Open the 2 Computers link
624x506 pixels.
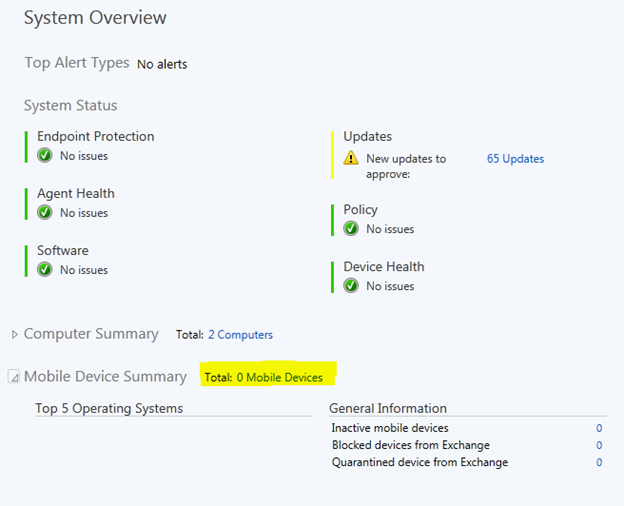coord(240,335)
